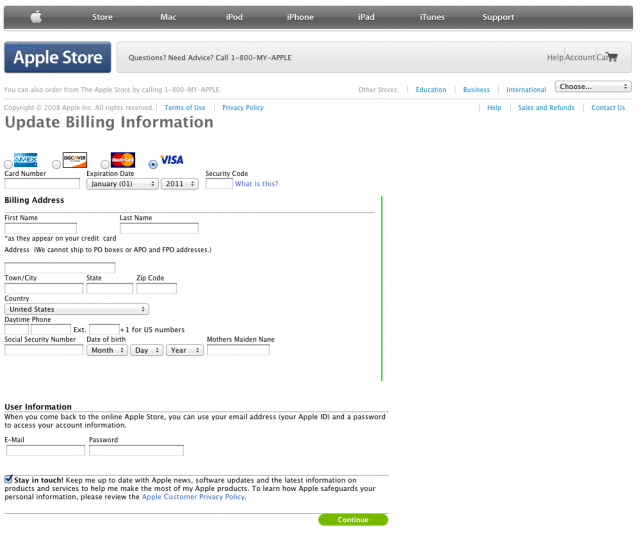Open the shopping cart icon

[x=608, y=57]
